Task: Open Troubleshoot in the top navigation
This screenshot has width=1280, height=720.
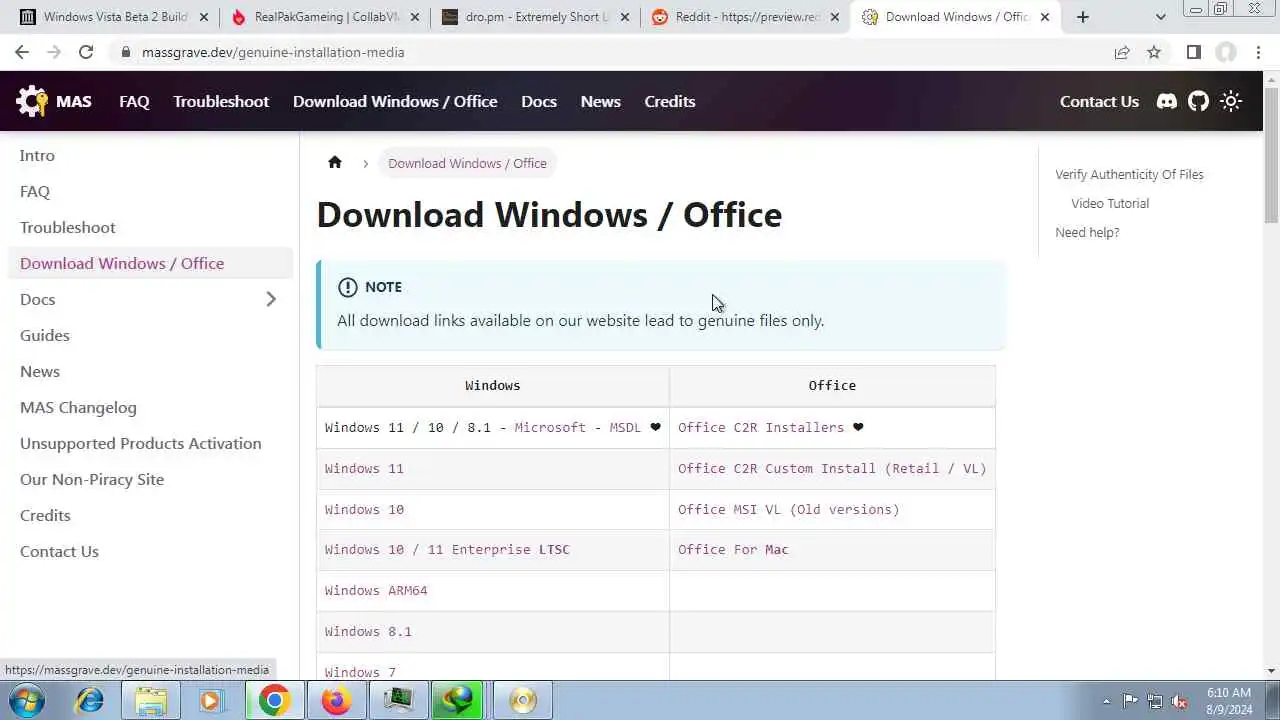Action: tap(221, 101)
